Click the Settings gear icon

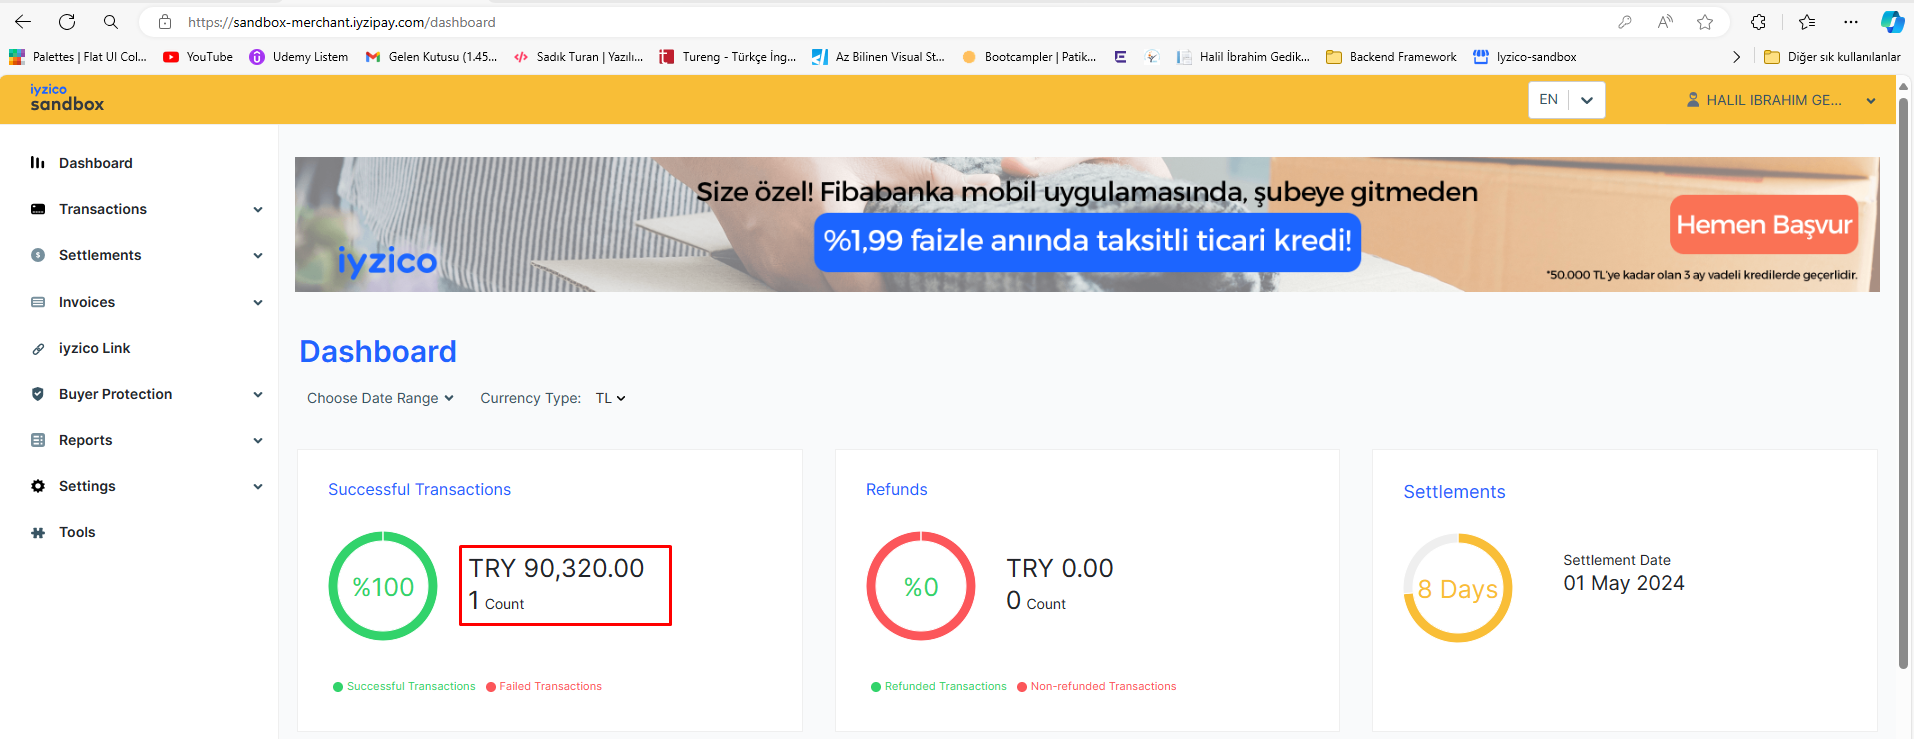click(x=38, y=486)
